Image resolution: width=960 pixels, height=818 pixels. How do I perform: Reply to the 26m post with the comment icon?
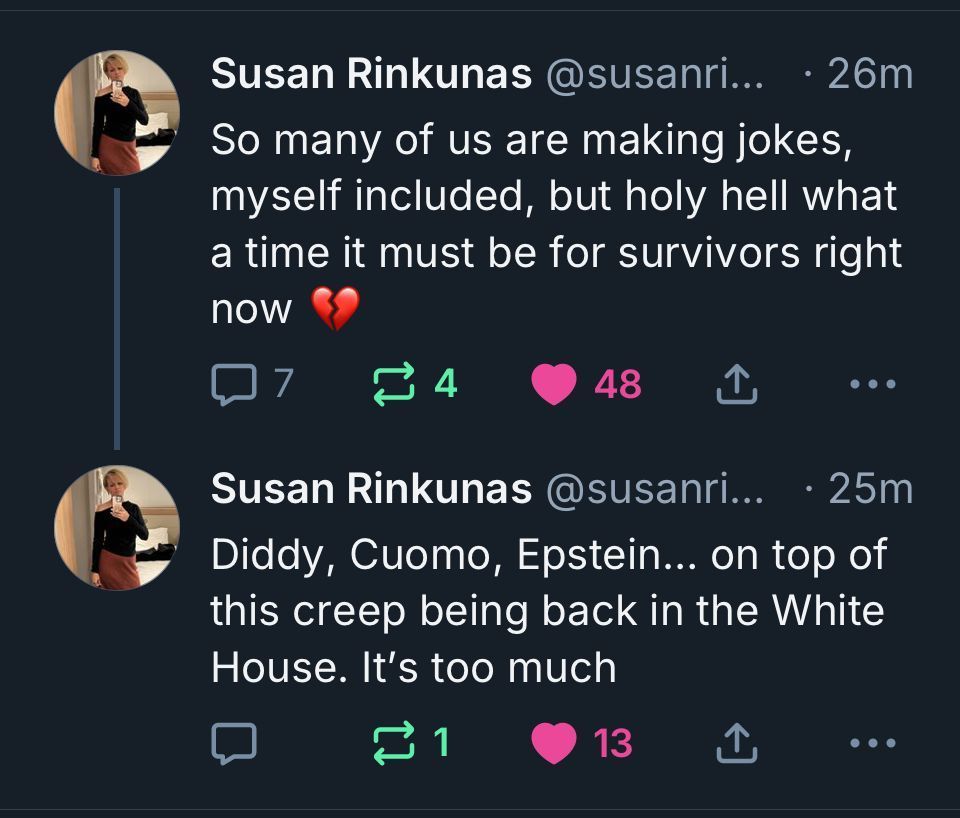pos(234,385)
